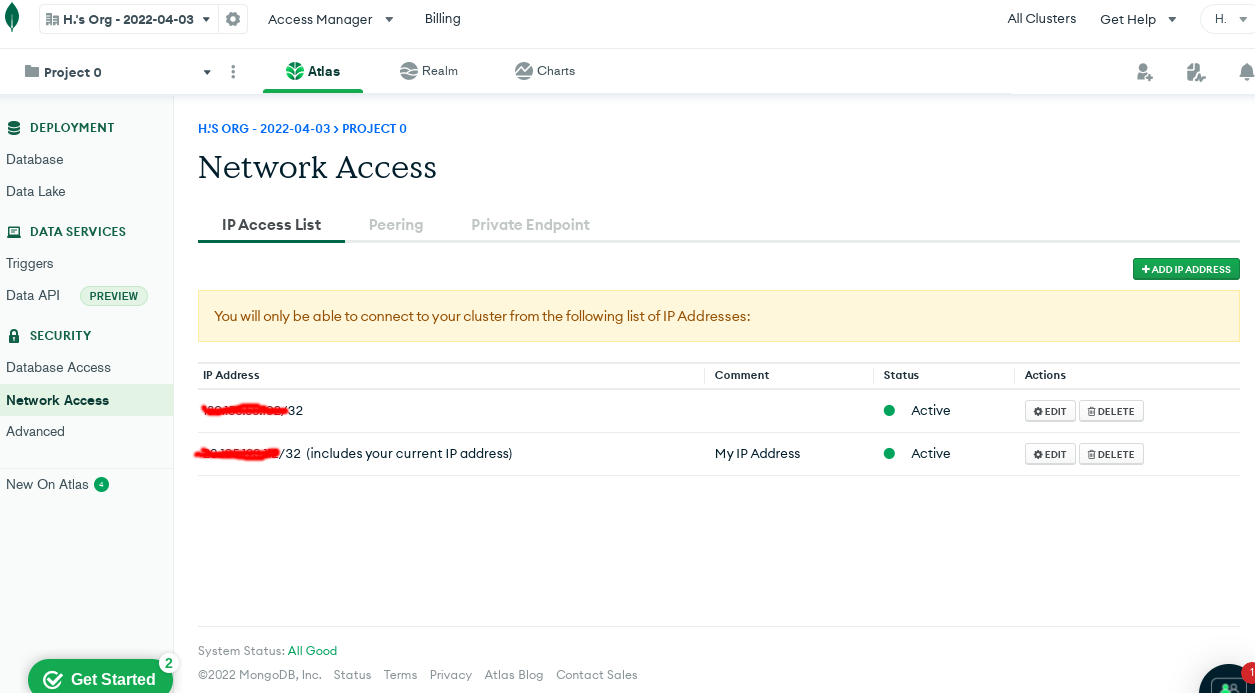Image resolution: width=1255 pixels, height=693 pixels.
Task: Click the All Good system status link
Action: pos(312,650)
